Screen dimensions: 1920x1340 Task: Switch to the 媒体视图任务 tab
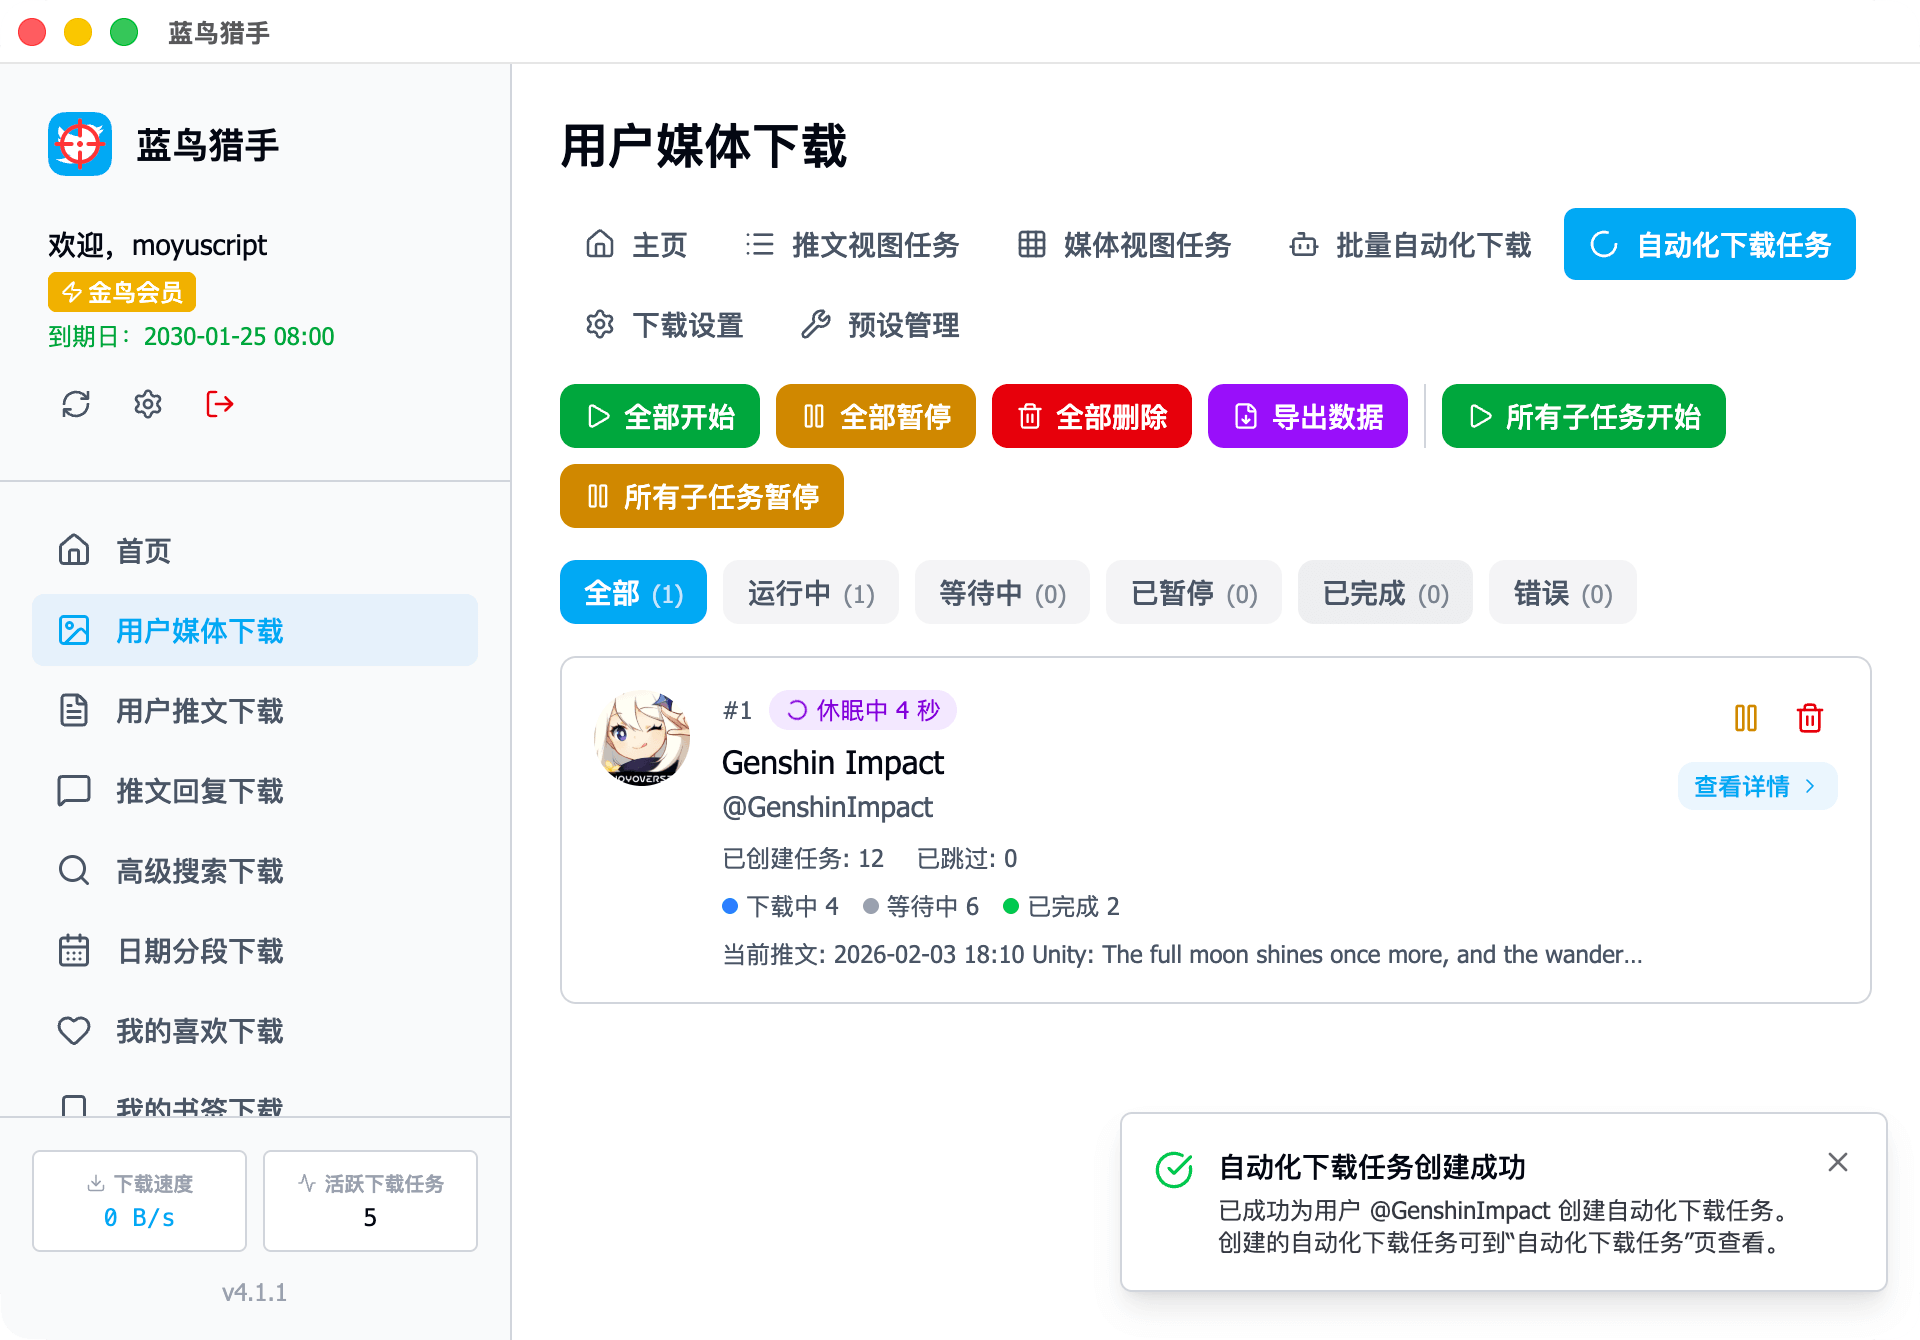pyautogui.click(x=1125, y=245)
